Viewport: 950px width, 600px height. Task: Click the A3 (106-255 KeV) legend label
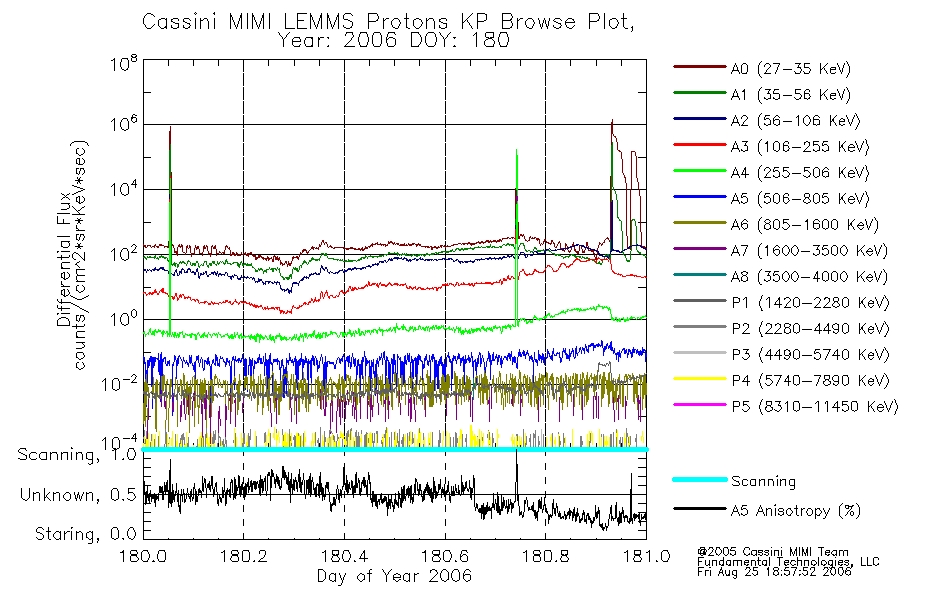point(800,147)
